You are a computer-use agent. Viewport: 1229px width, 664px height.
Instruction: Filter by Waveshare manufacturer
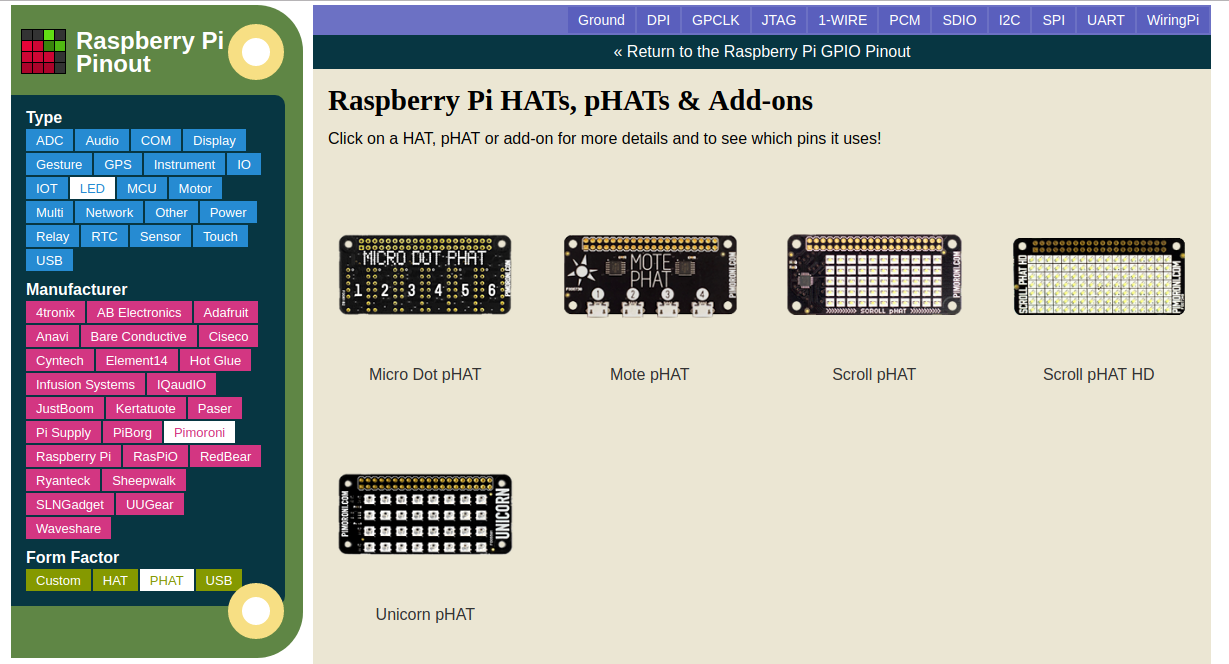pyautogui.click(x=68, y=528)
